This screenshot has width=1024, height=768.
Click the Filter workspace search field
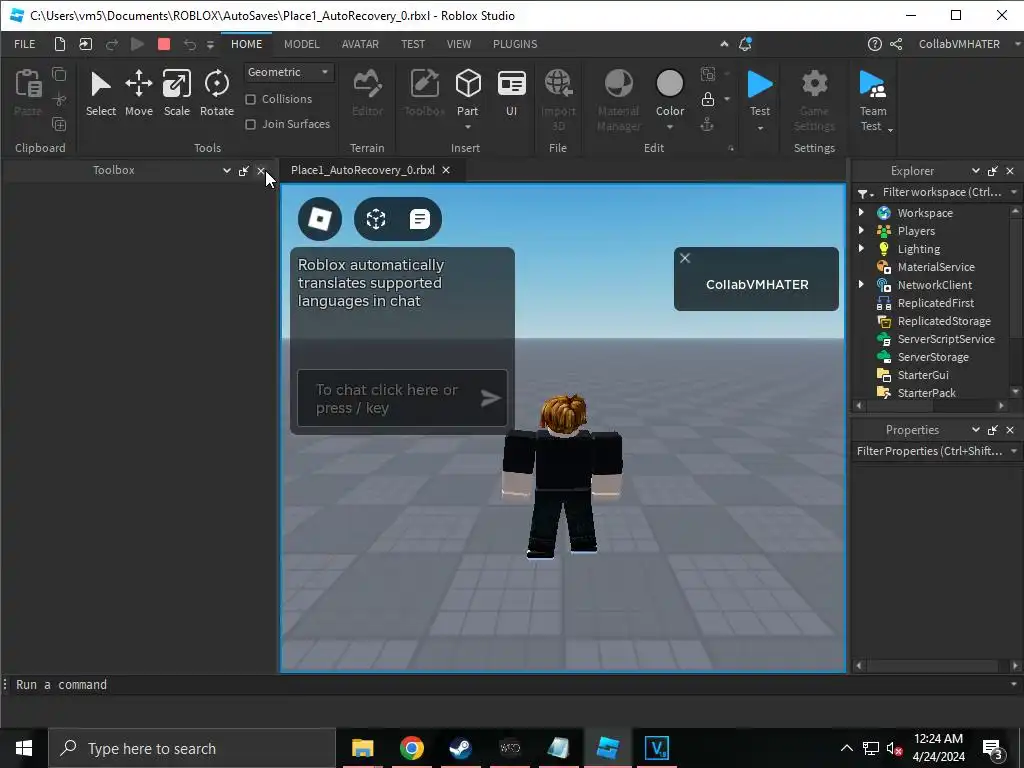click(x=942, y=192)
